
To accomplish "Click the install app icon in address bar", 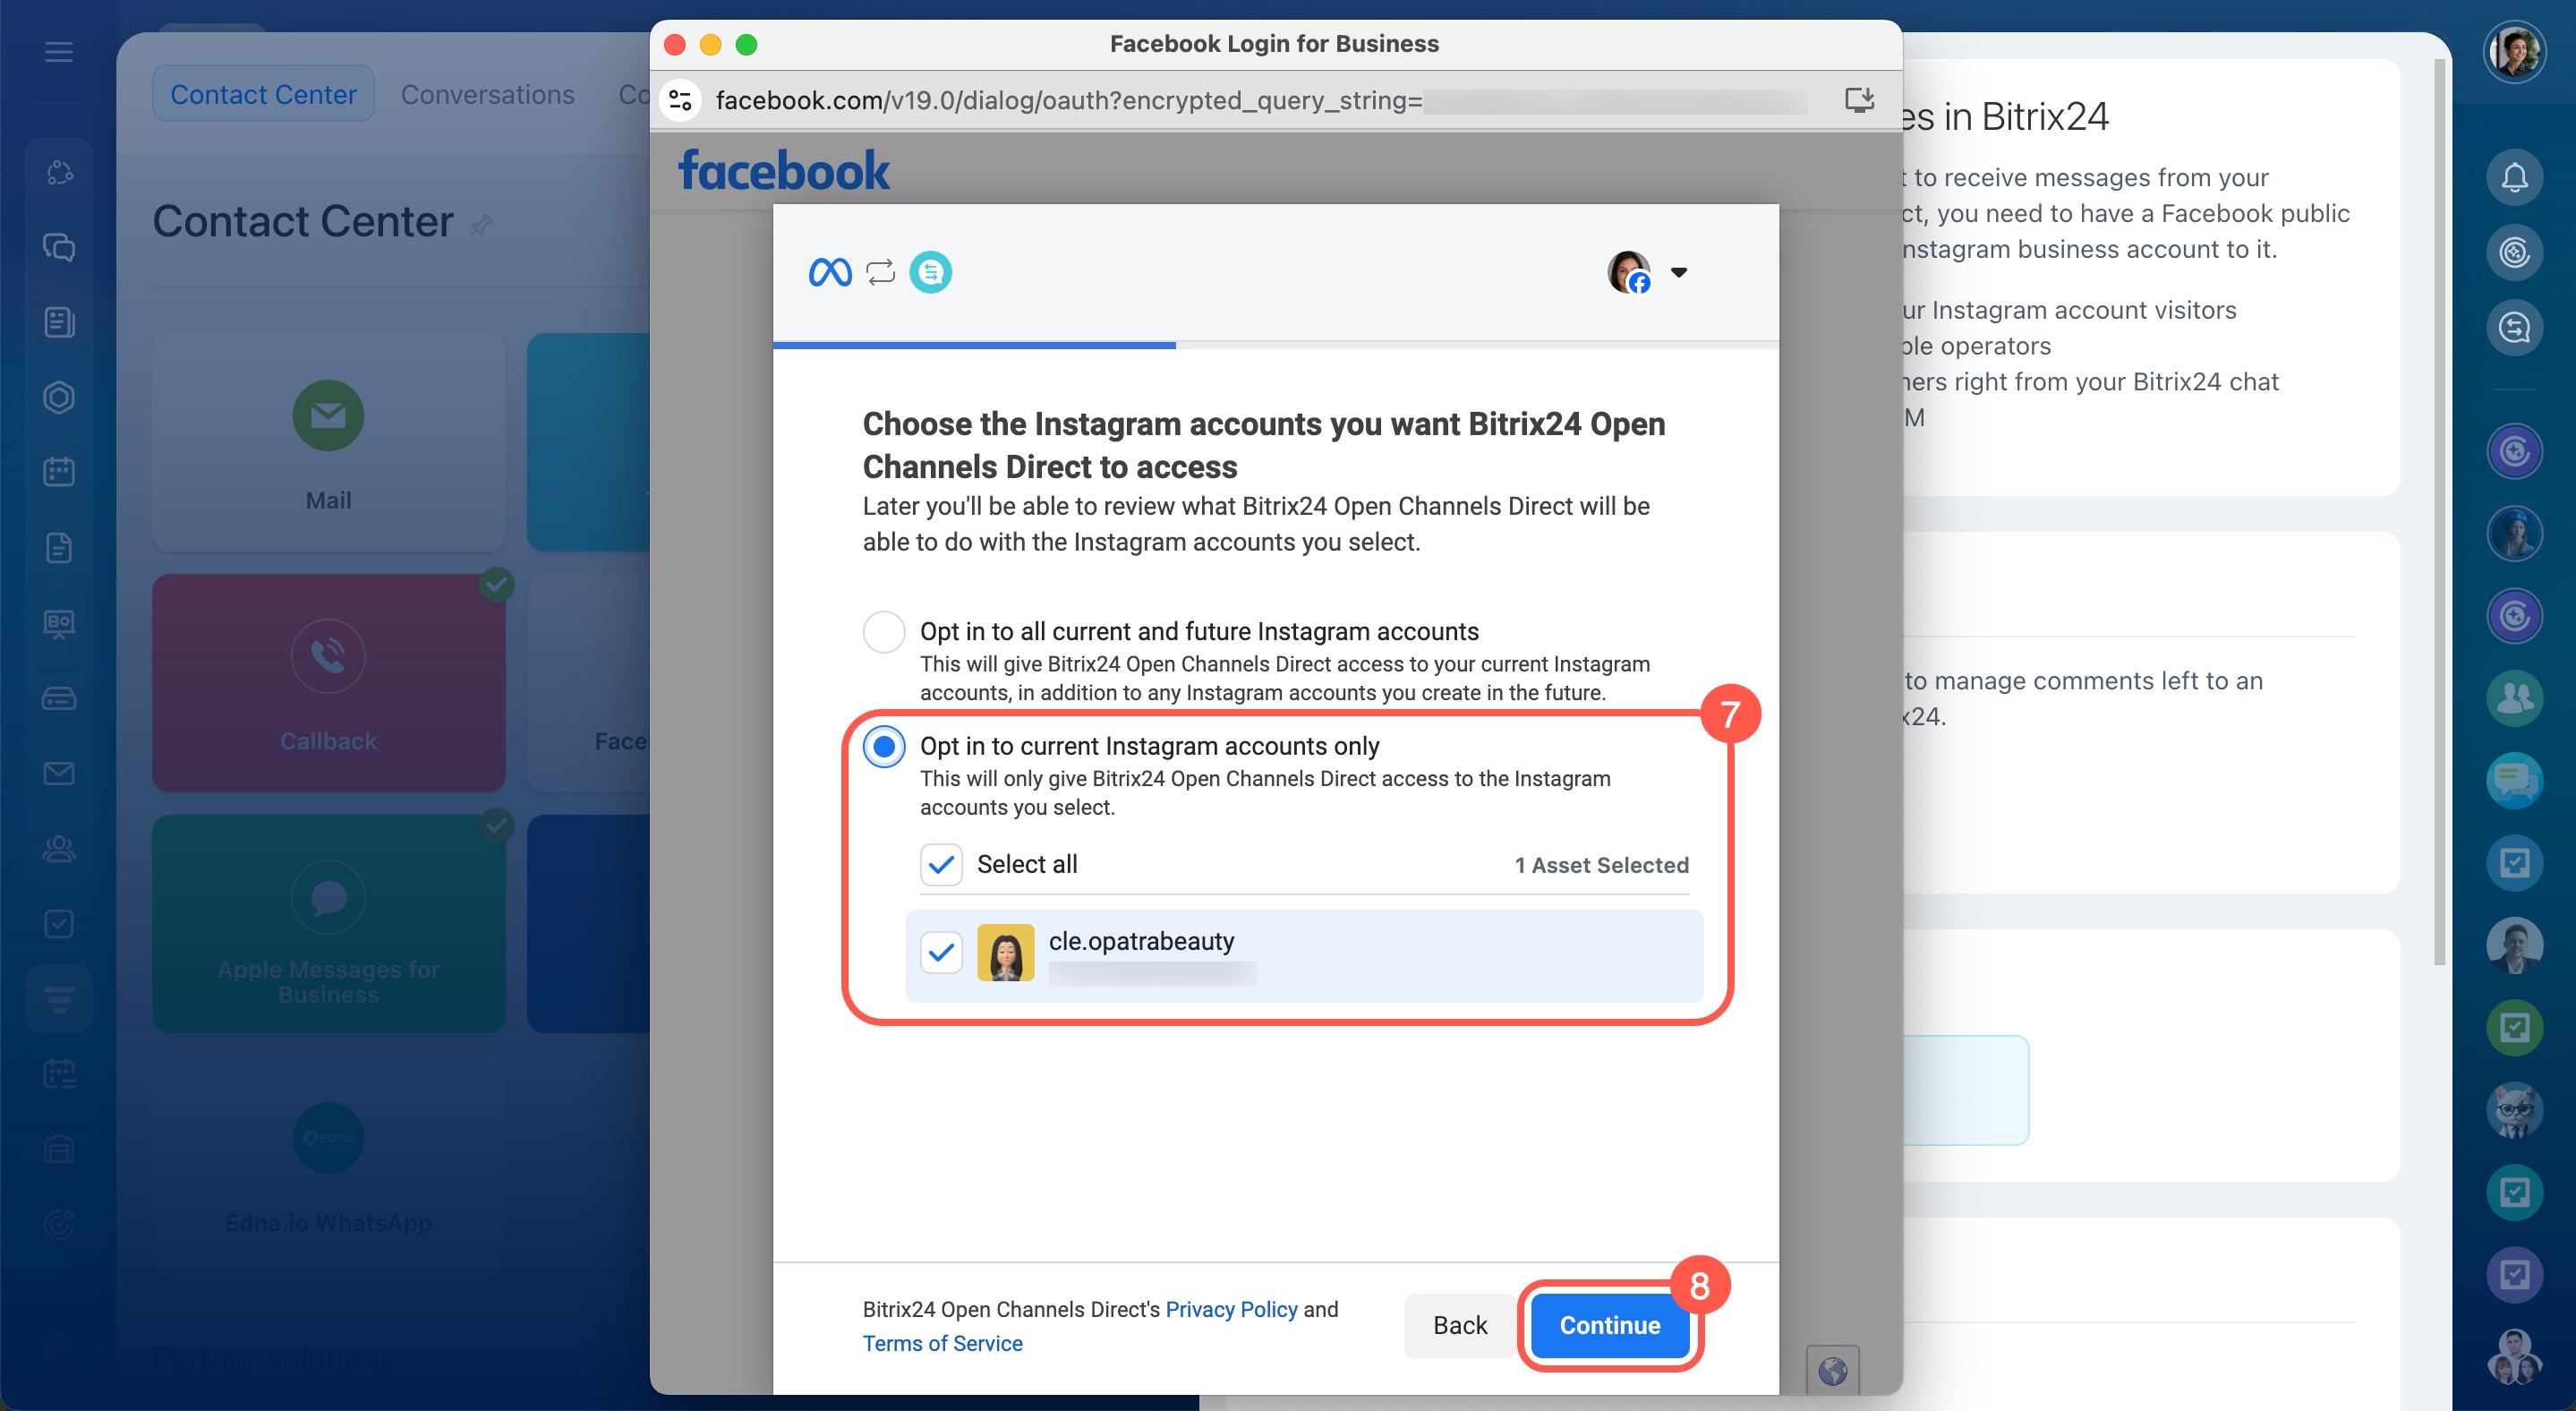I will click(x=1859, y=100).
